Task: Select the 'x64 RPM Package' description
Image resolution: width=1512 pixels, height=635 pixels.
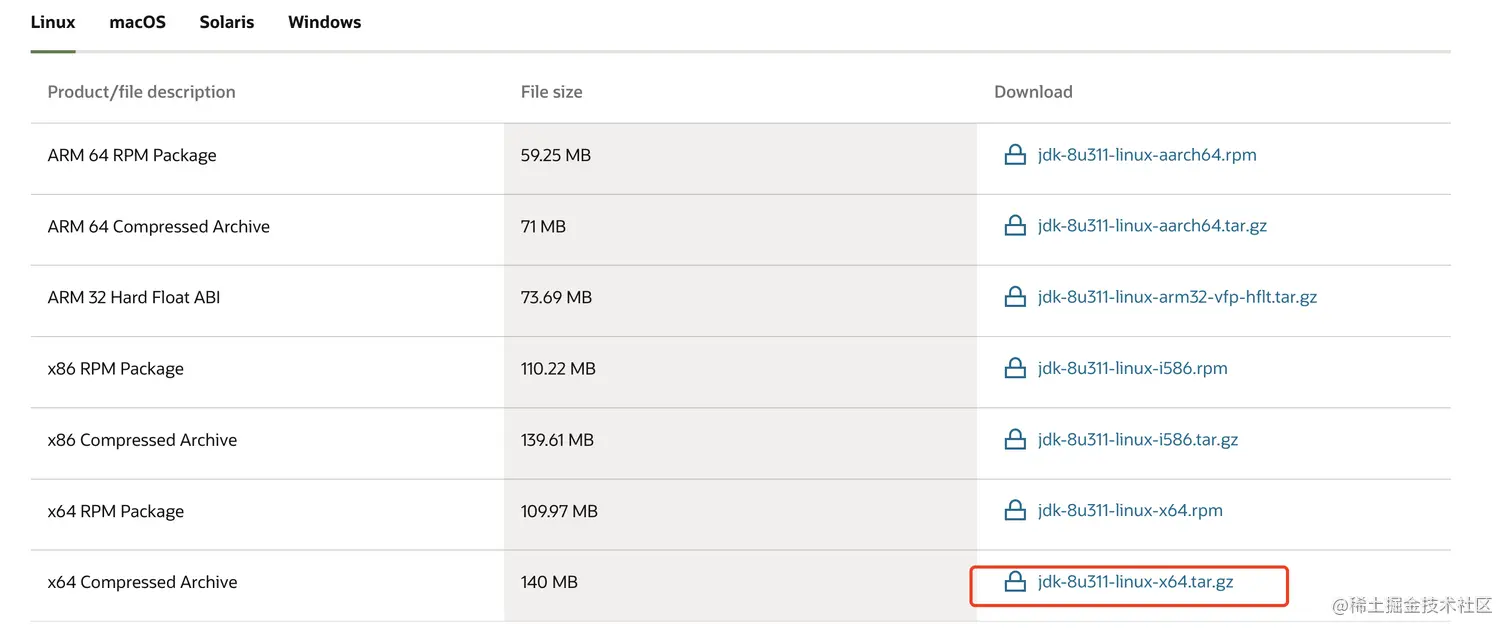Action: pyautogui.click(x=116, y=511)
